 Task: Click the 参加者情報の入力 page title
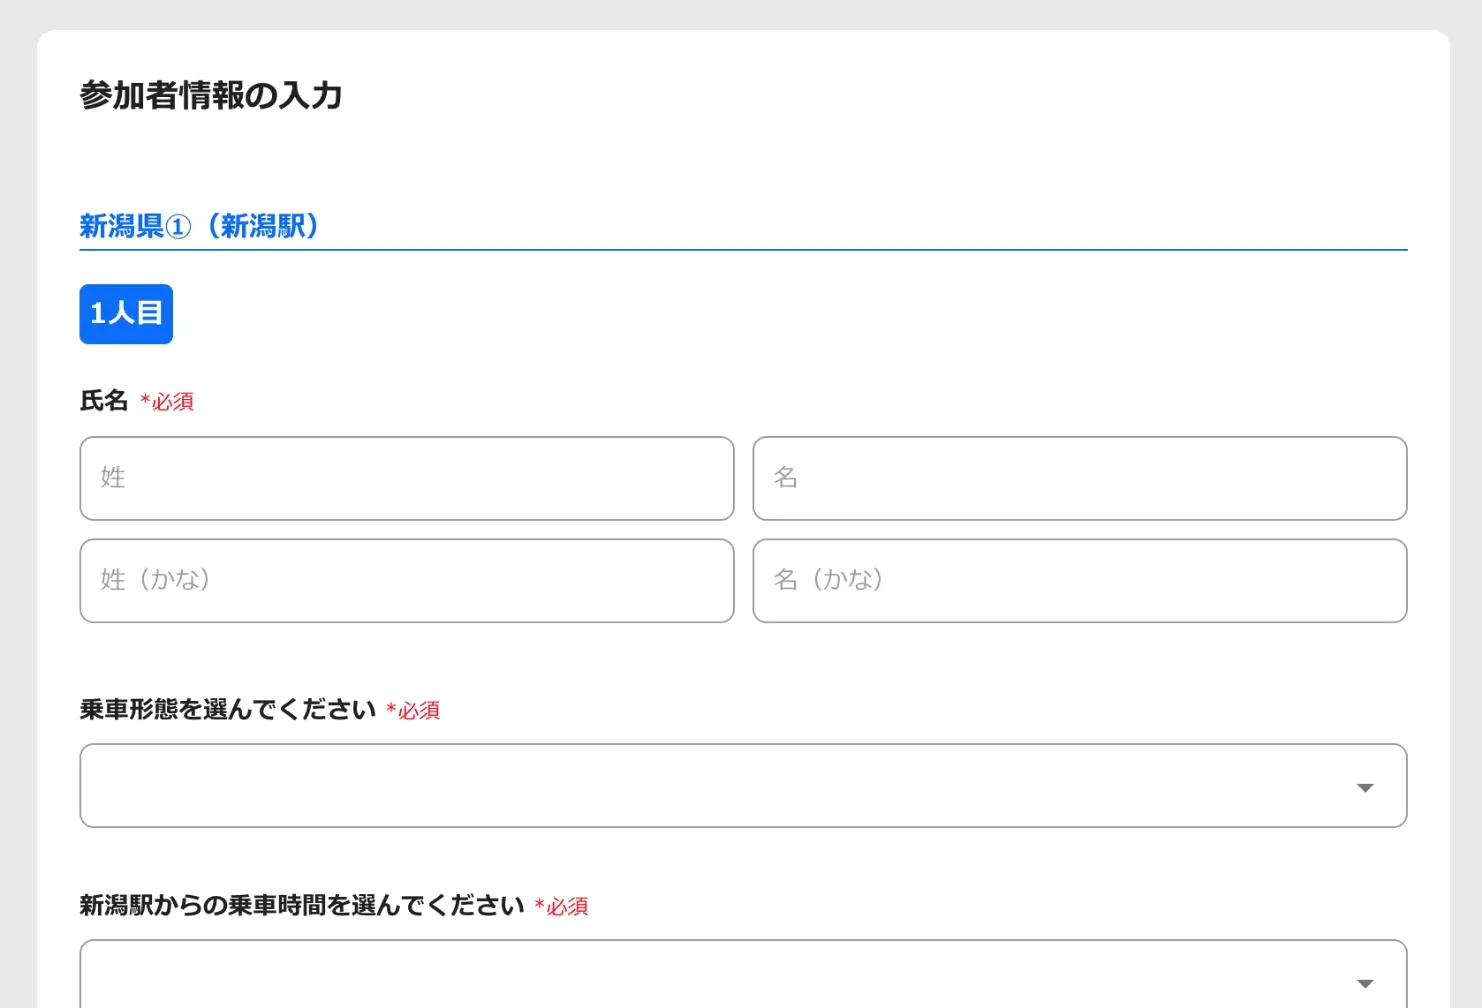pos(211,96)
